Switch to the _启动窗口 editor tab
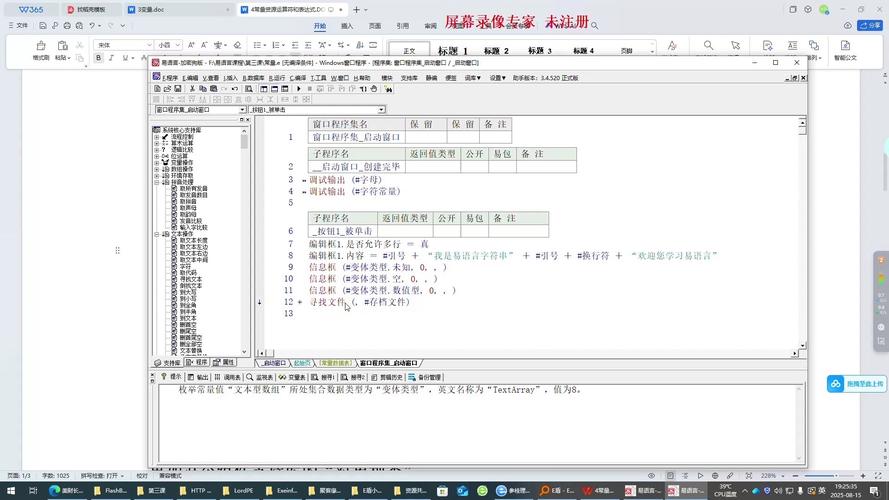 tap(274, 362)
